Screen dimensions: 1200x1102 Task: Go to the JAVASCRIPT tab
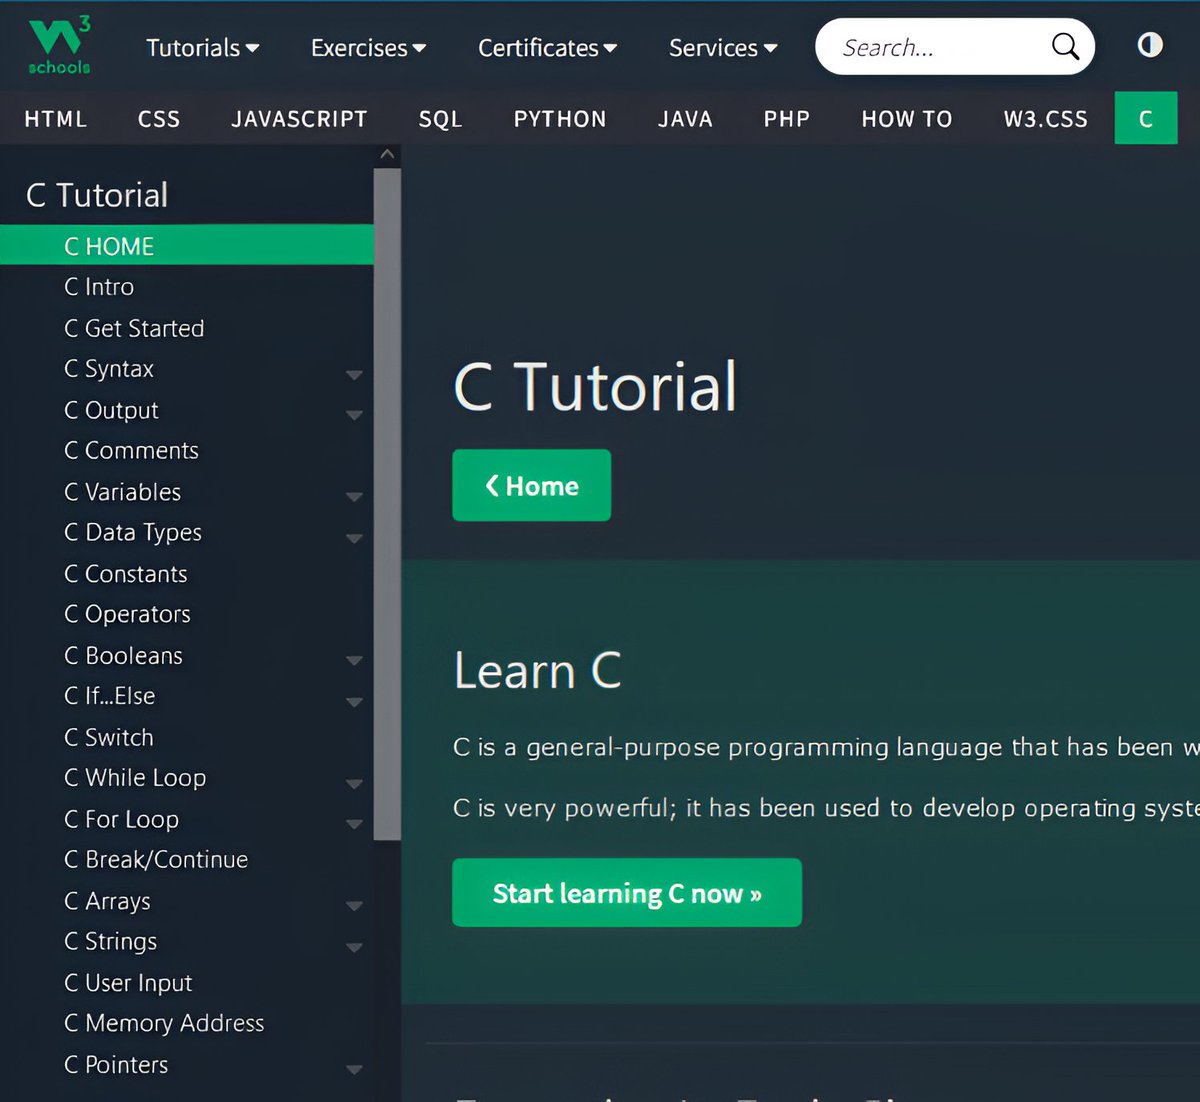point(299,119)
